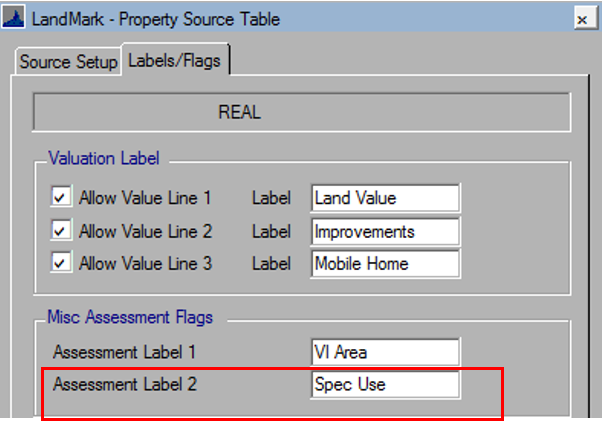Click the Label caption beside Mobile Home

(271, 264)
